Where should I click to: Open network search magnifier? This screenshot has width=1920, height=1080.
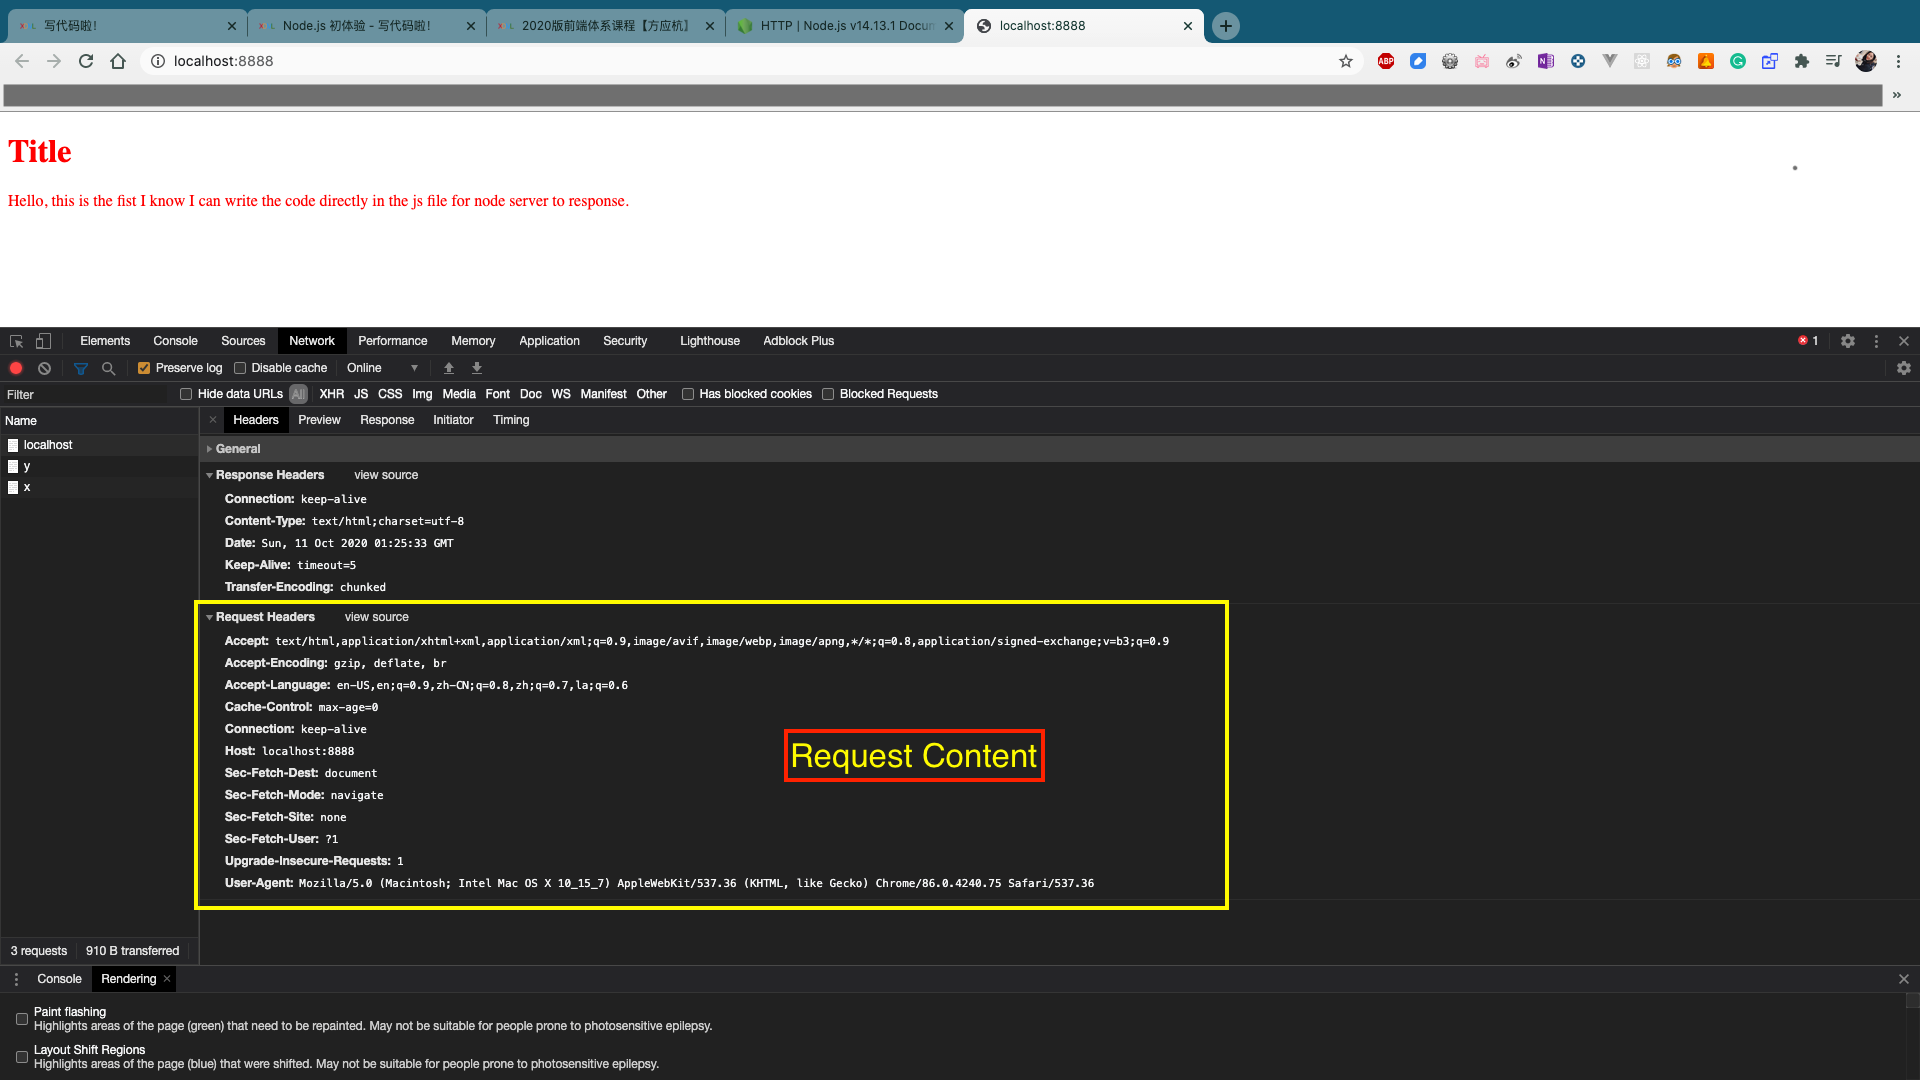109,368
